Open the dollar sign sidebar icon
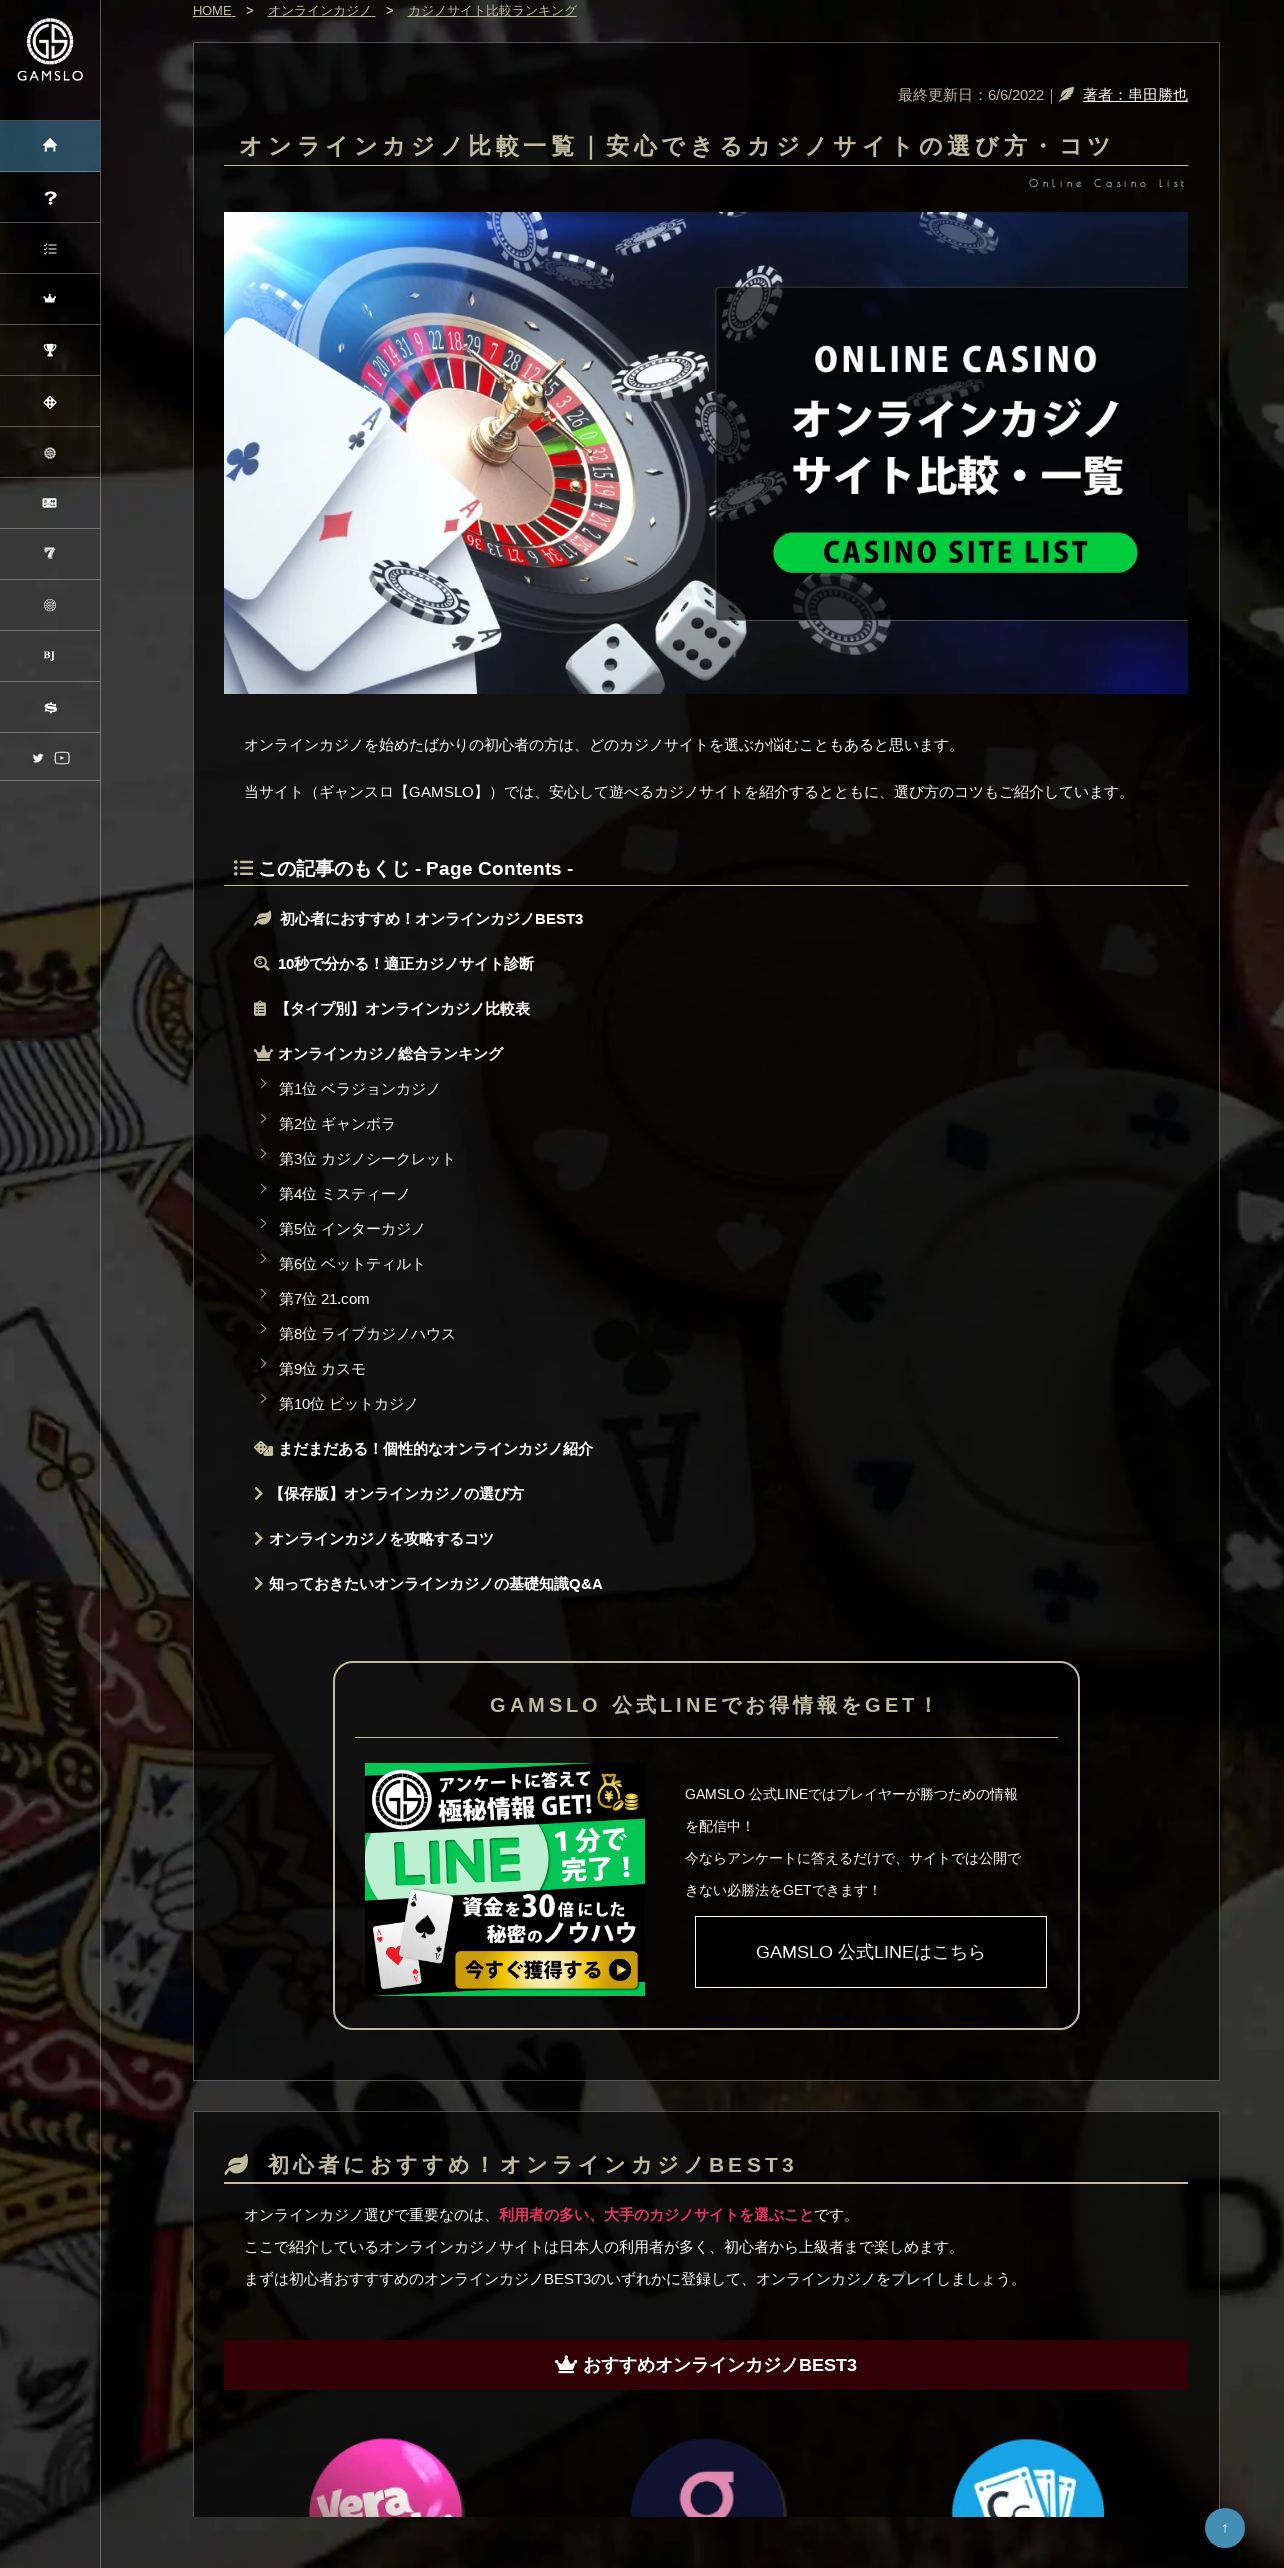Image resolution: width=1284 pixels, height=2568 pixels. pyautogui.click(x=50, y=707)
